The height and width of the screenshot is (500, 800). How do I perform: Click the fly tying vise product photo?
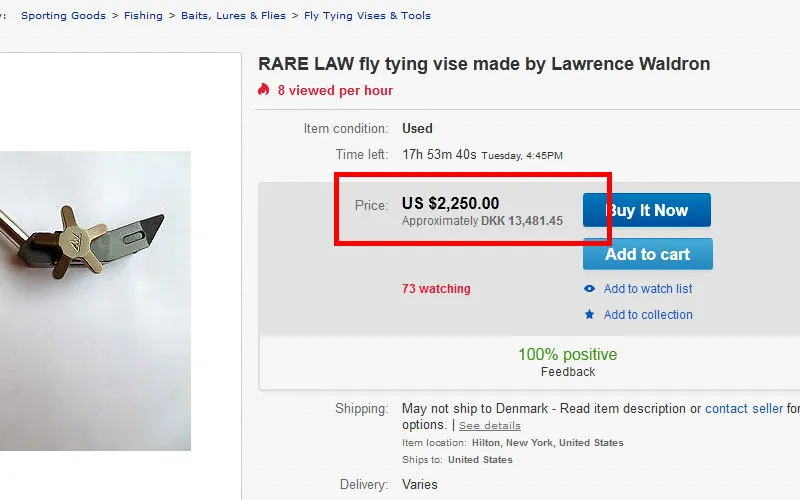[x=95, y=300]
